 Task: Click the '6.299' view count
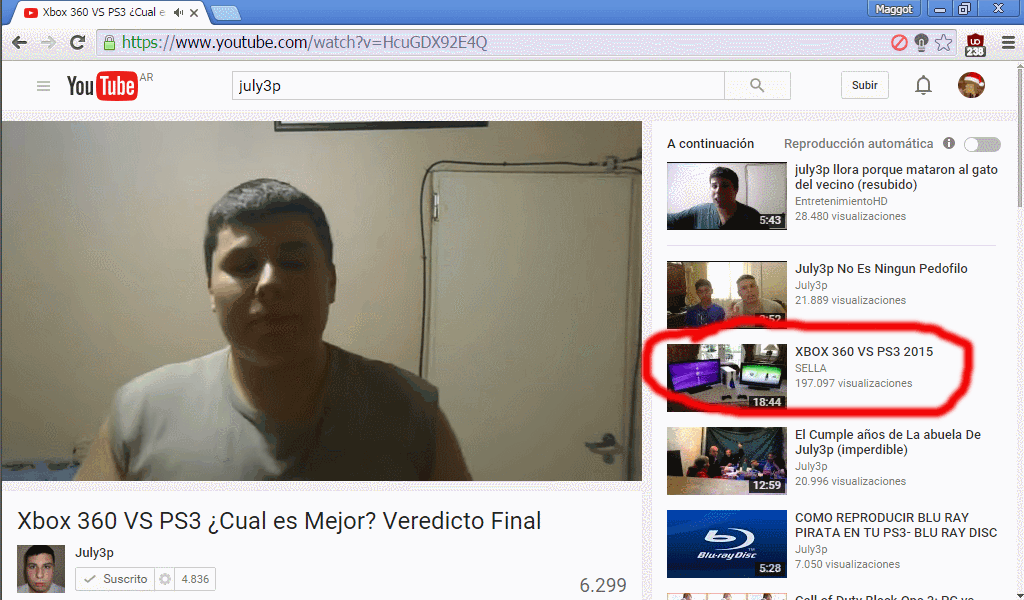(603, 585)
